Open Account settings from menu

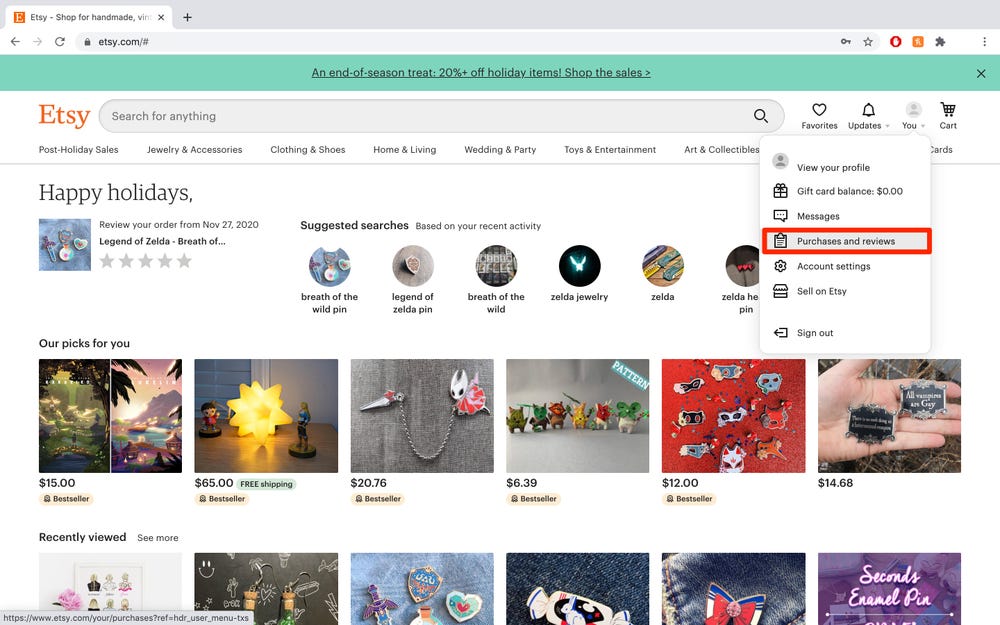(833, 266)
